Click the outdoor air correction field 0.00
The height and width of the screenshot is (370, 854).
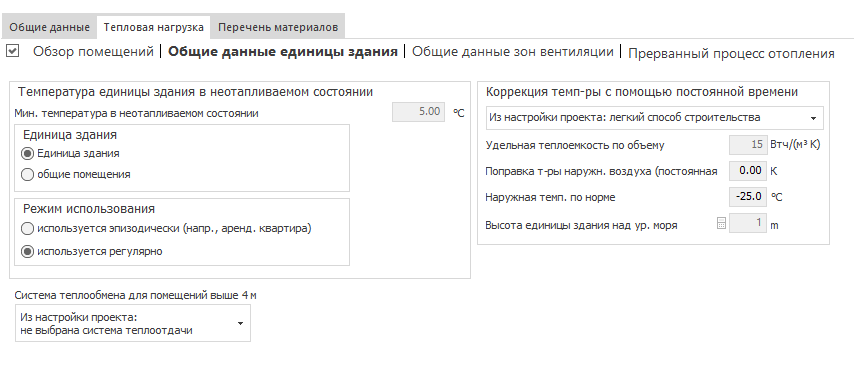click(748, 171)
